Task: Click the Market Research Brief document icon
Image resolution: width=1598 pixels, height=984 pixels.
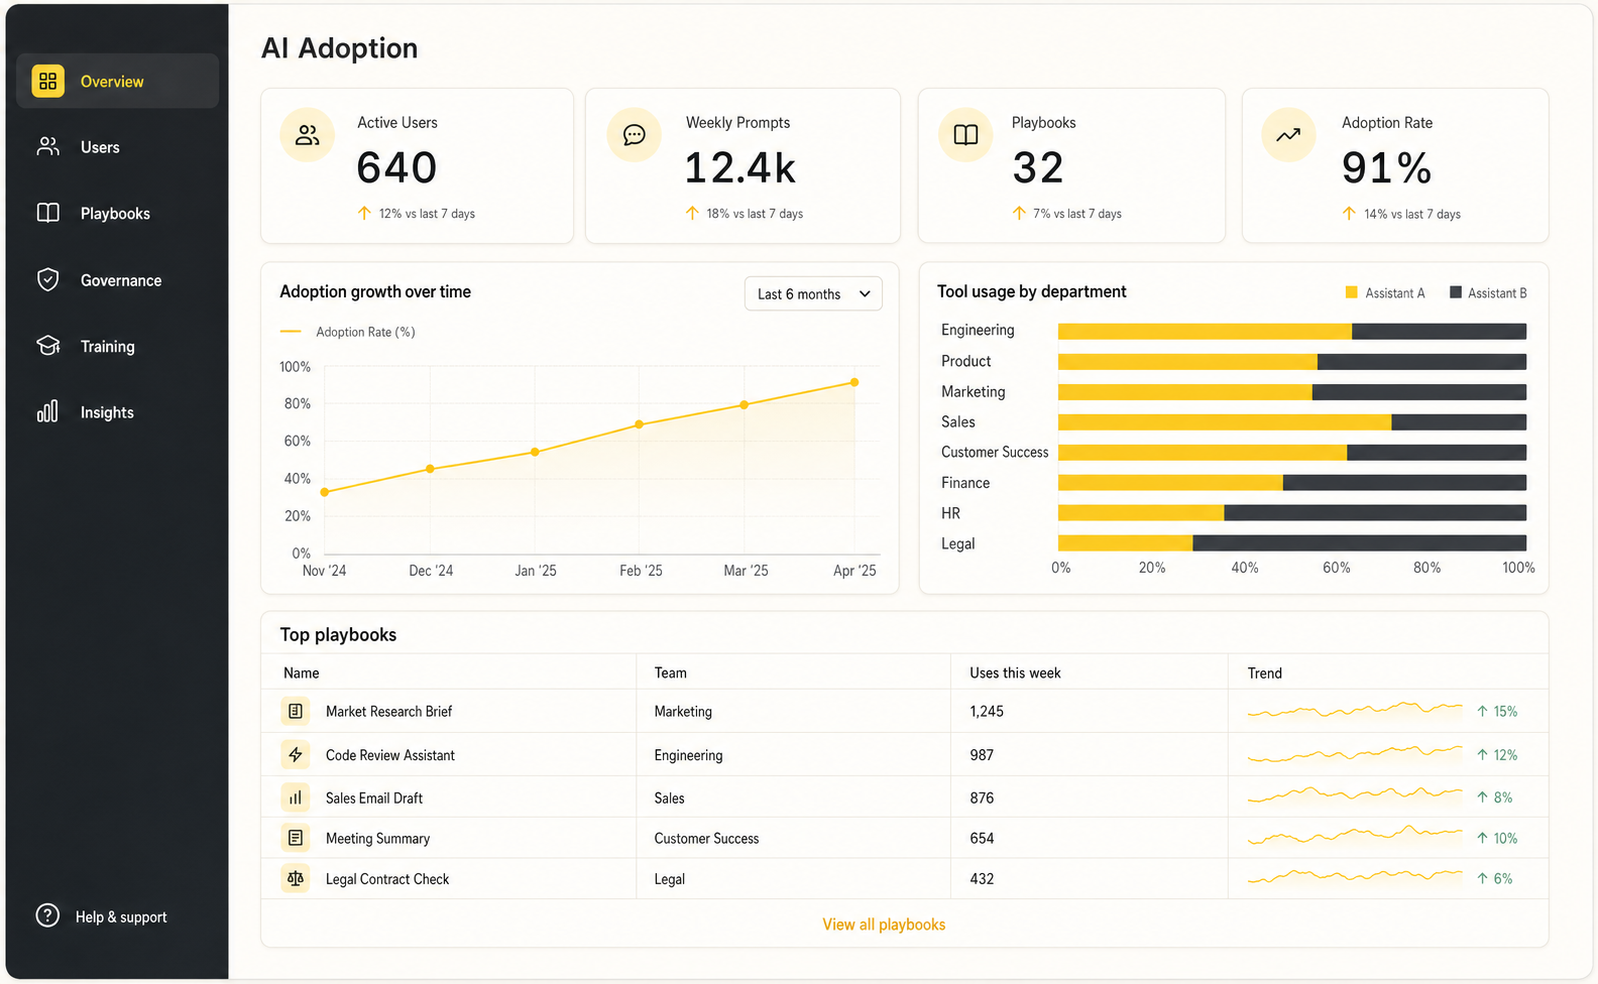Action: click(295, 711)
